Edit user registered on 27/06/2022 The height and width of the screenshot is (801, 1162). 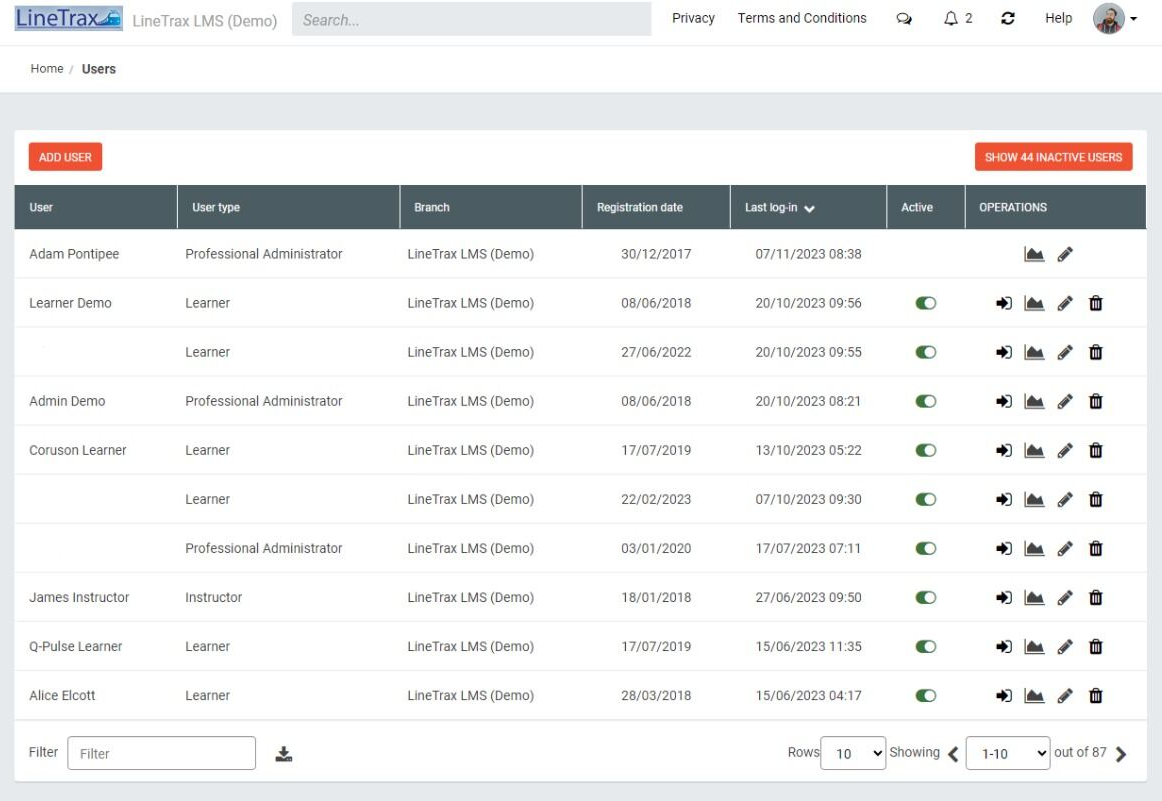click(x=1065, y=352)
